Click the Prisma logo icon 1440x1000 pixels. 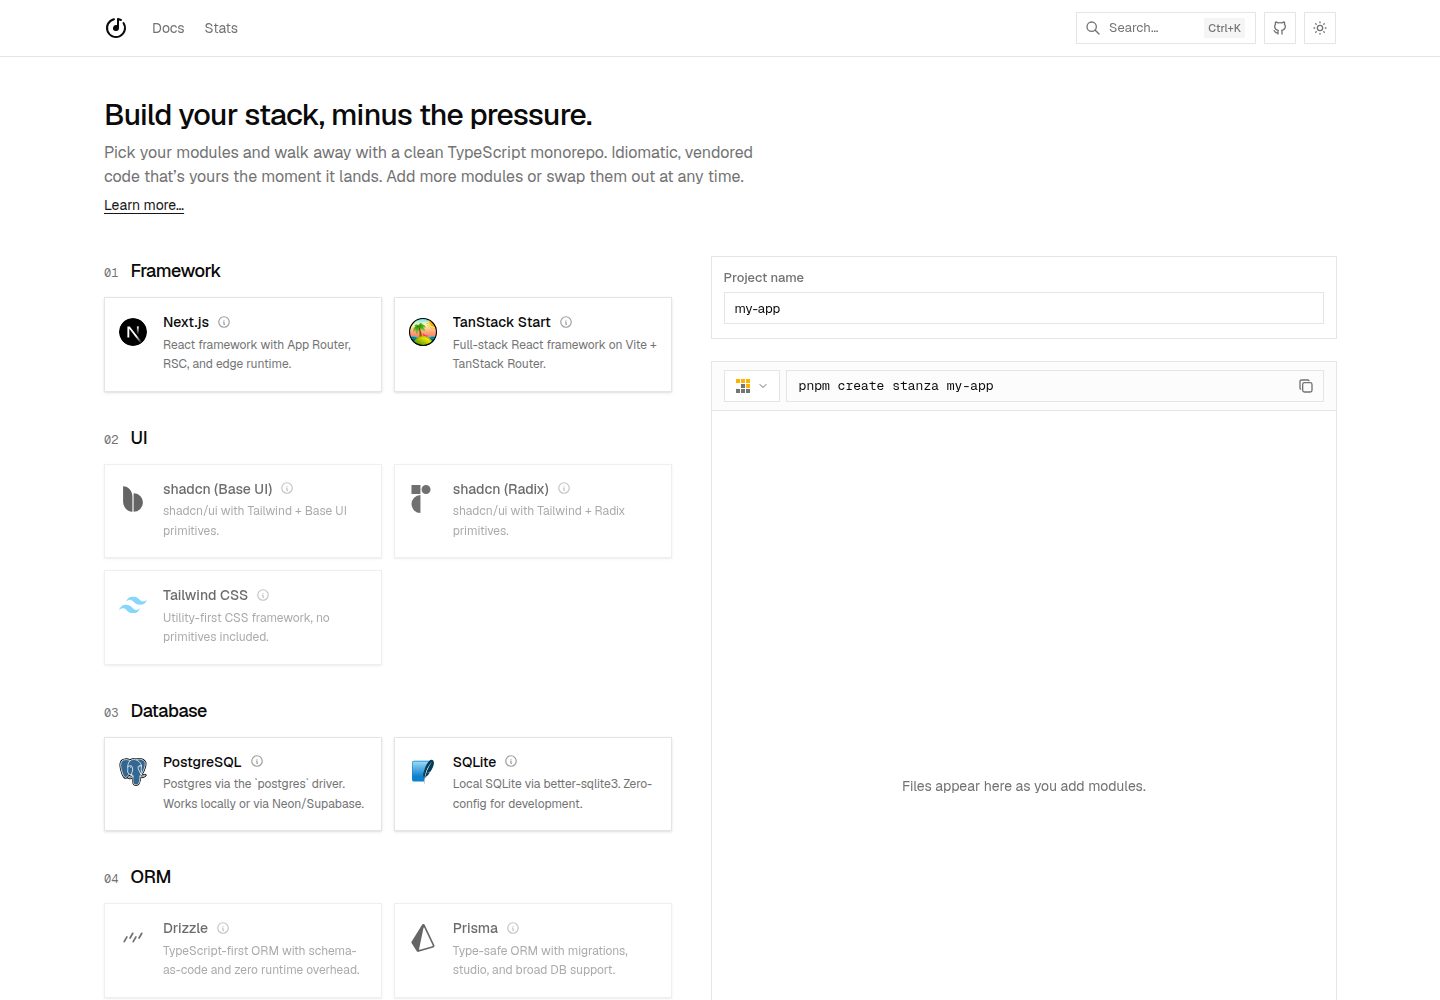pos(423,937)
